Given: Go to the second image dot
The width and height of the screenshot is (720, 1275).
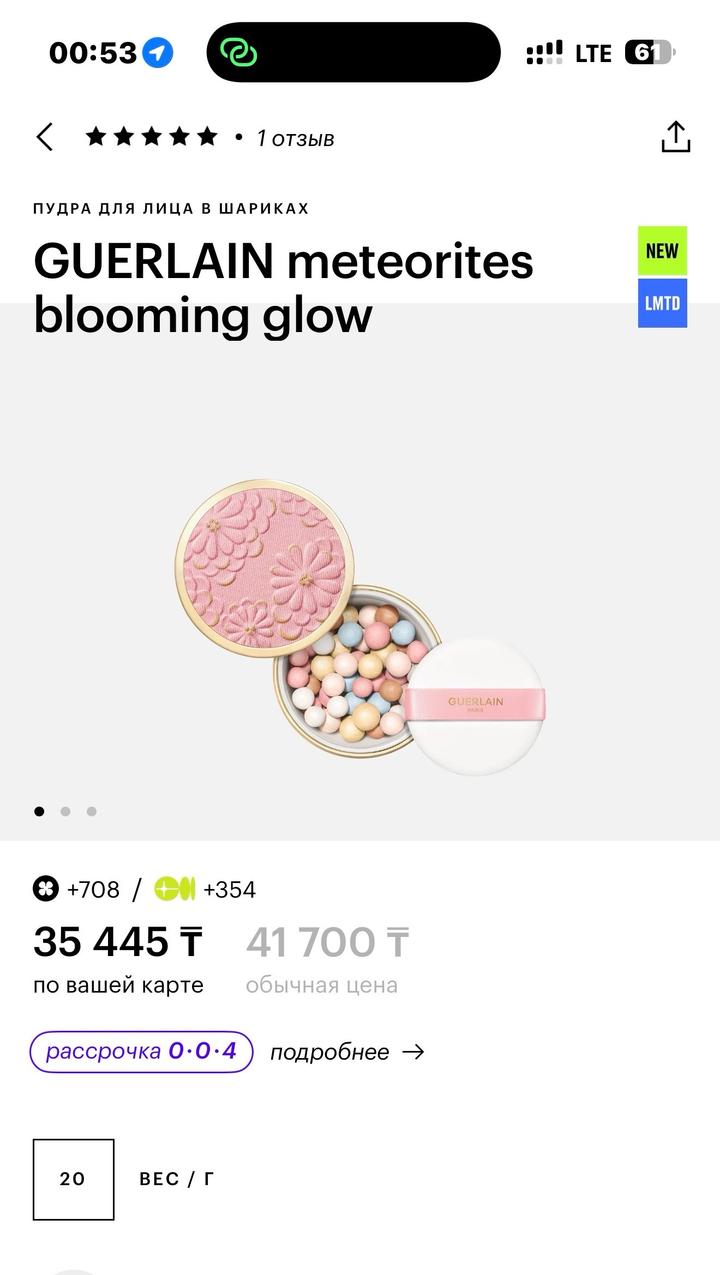Looking at the screenshot, I should 65,811.
